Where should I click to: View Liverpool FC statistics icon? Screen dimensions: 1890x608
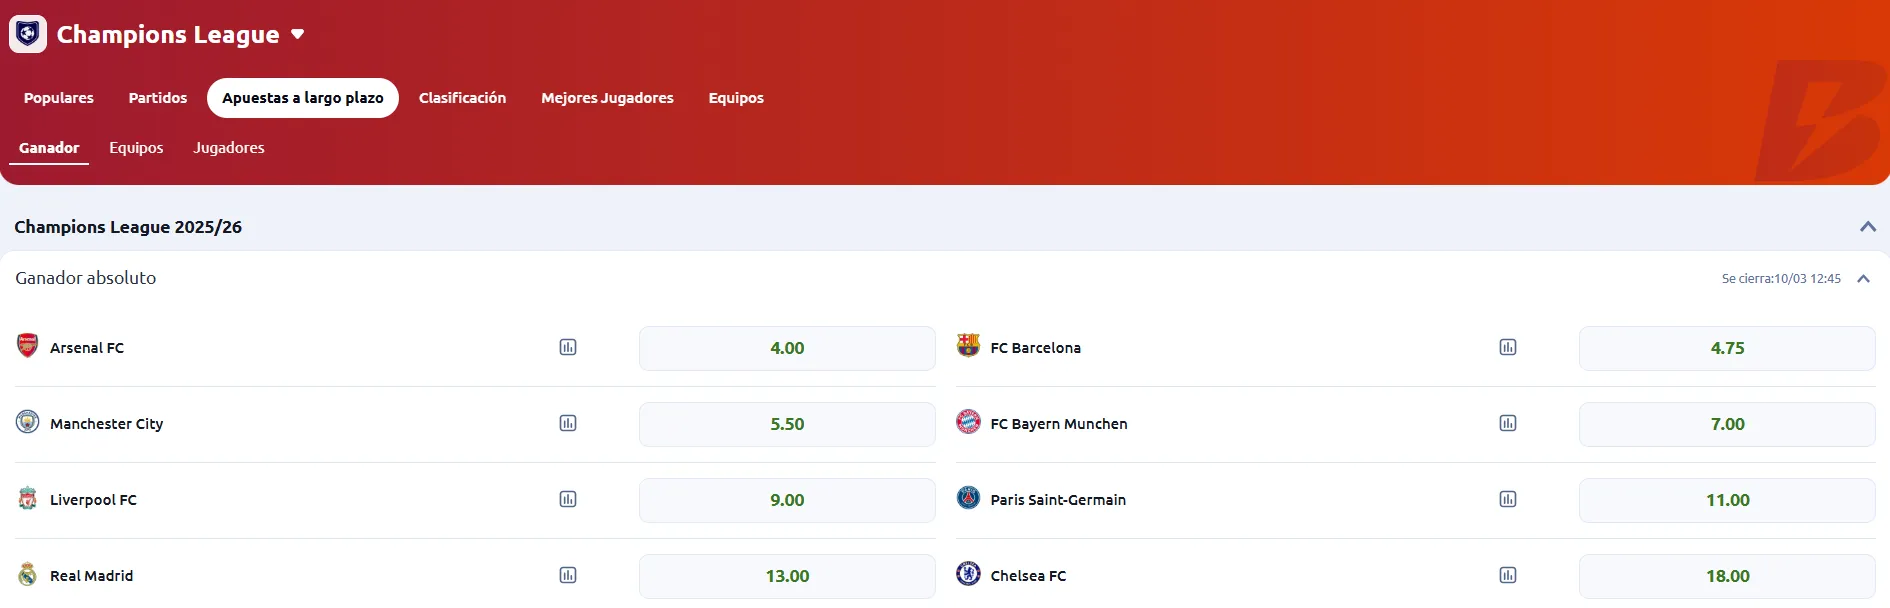568,500
